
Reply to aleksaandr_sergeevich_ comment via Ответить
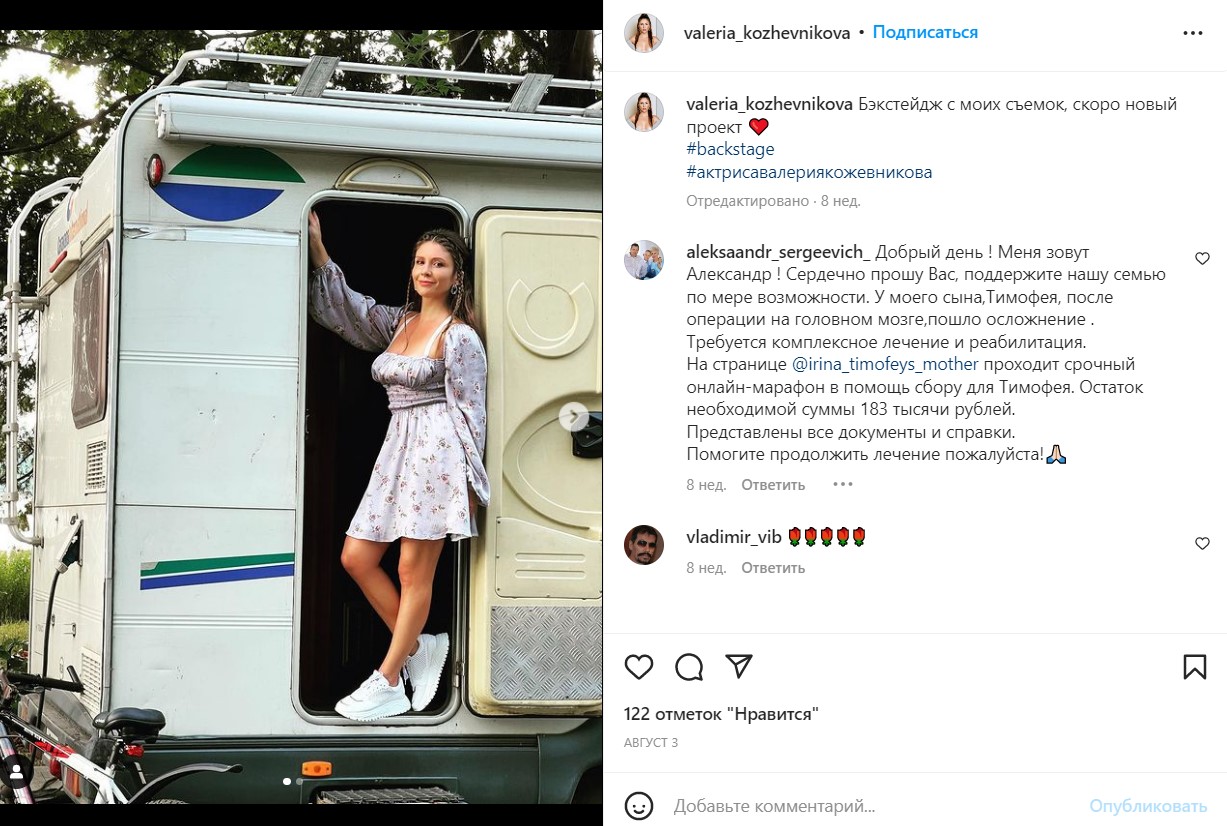pyautogui.click(x=773, y=485)
